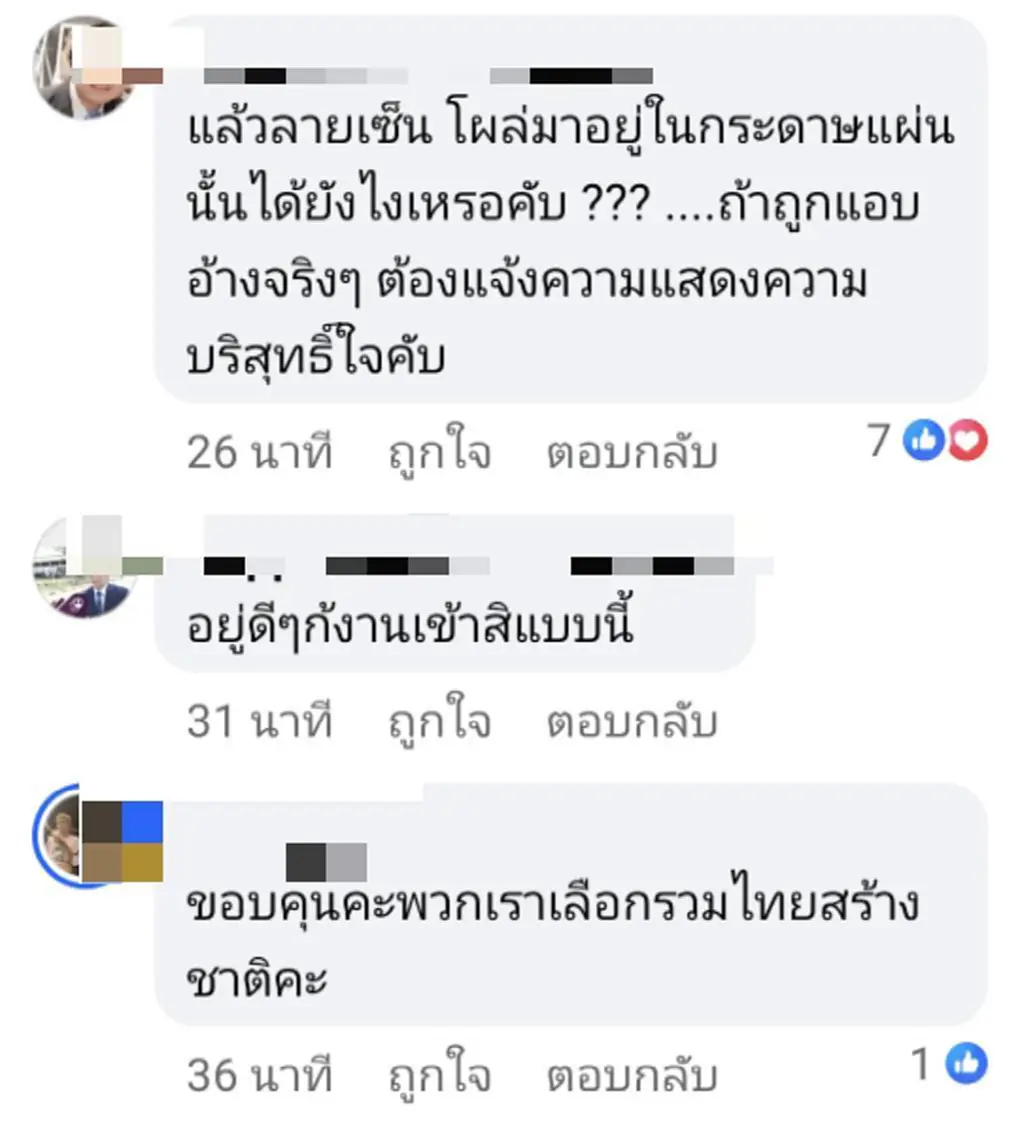Viewport: 1020px width, 1121px height.
Task: Click the reaction count 7 on first comment
Action: point(880,440)
